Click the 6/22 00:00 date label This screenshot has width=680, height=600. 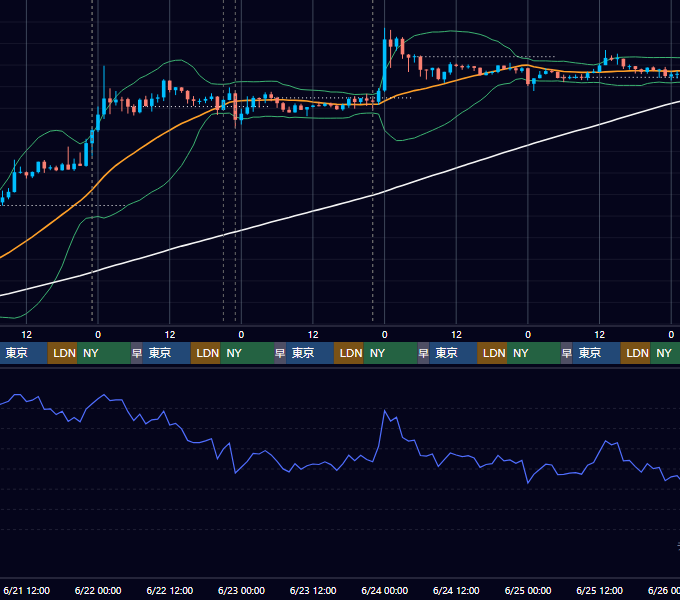click(98, 590)
